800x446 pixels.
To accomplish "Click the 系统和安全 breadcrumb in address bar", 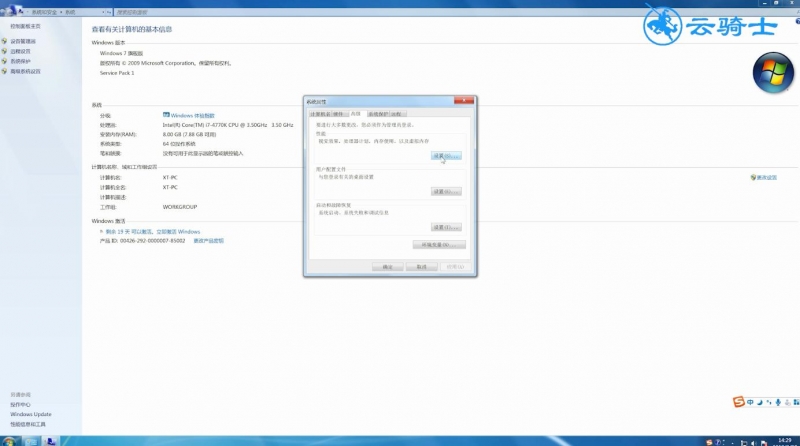I will (44, 12).
